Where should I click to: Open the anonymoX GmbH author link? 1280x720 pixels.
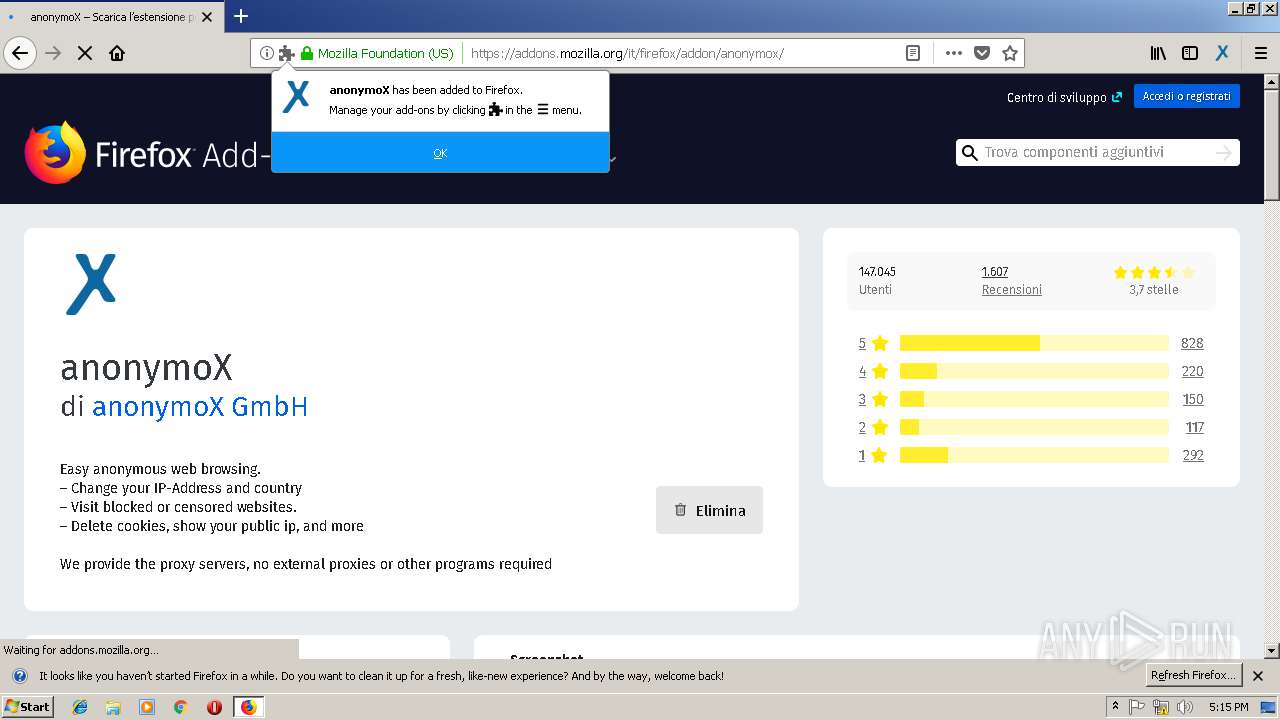(200, 407)
